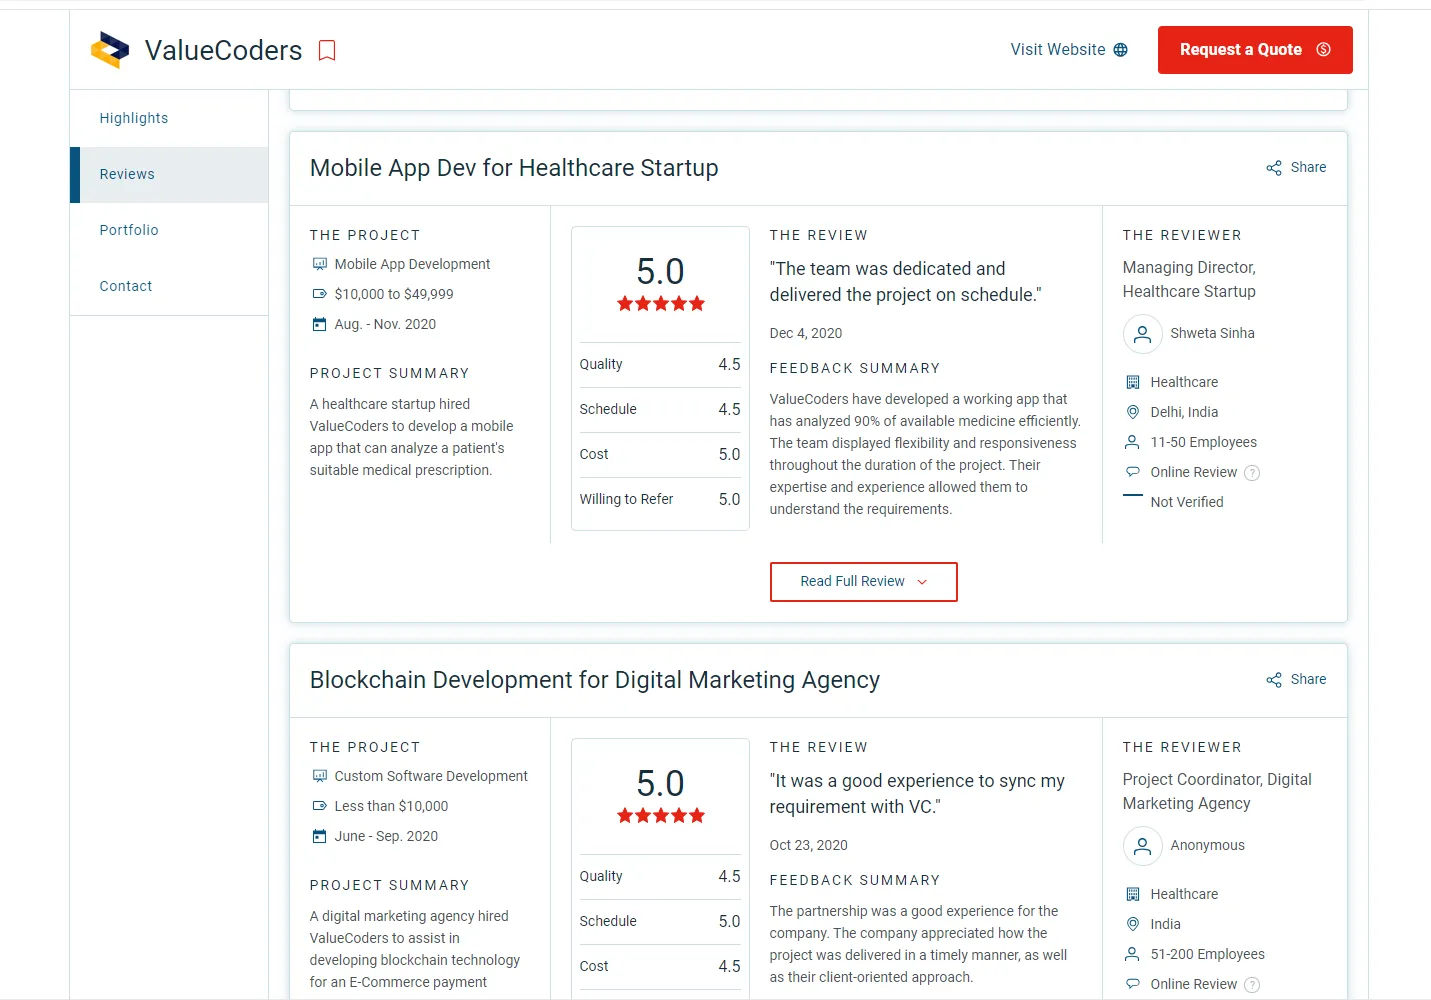1431x1000 pixels.
Task: Click the Share icon on the Blockchain Development review
Action: coord(1274,680)
